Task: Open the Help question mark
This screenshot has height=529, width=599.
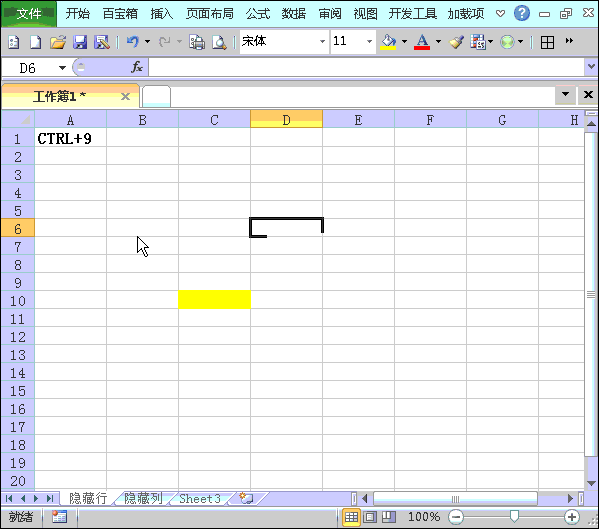Action: (x=521, y=14)
